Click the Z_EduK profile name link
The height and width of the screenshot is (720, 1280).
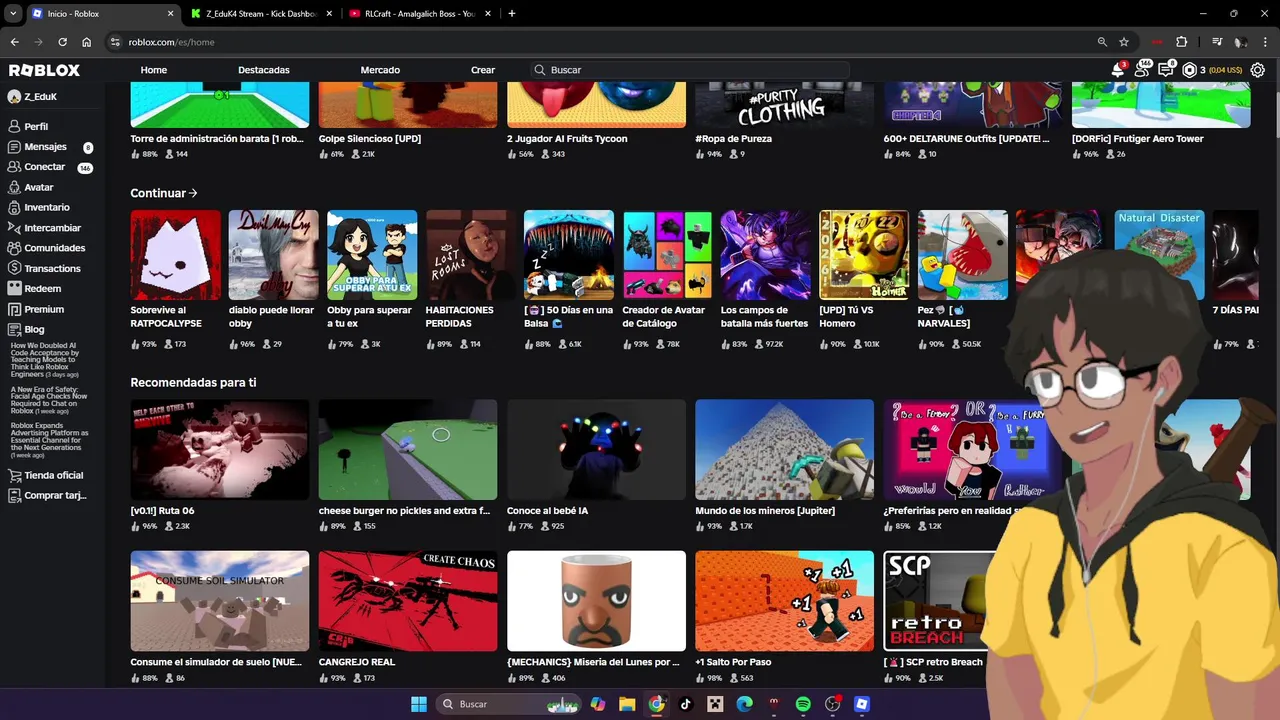tap(41, 97)
